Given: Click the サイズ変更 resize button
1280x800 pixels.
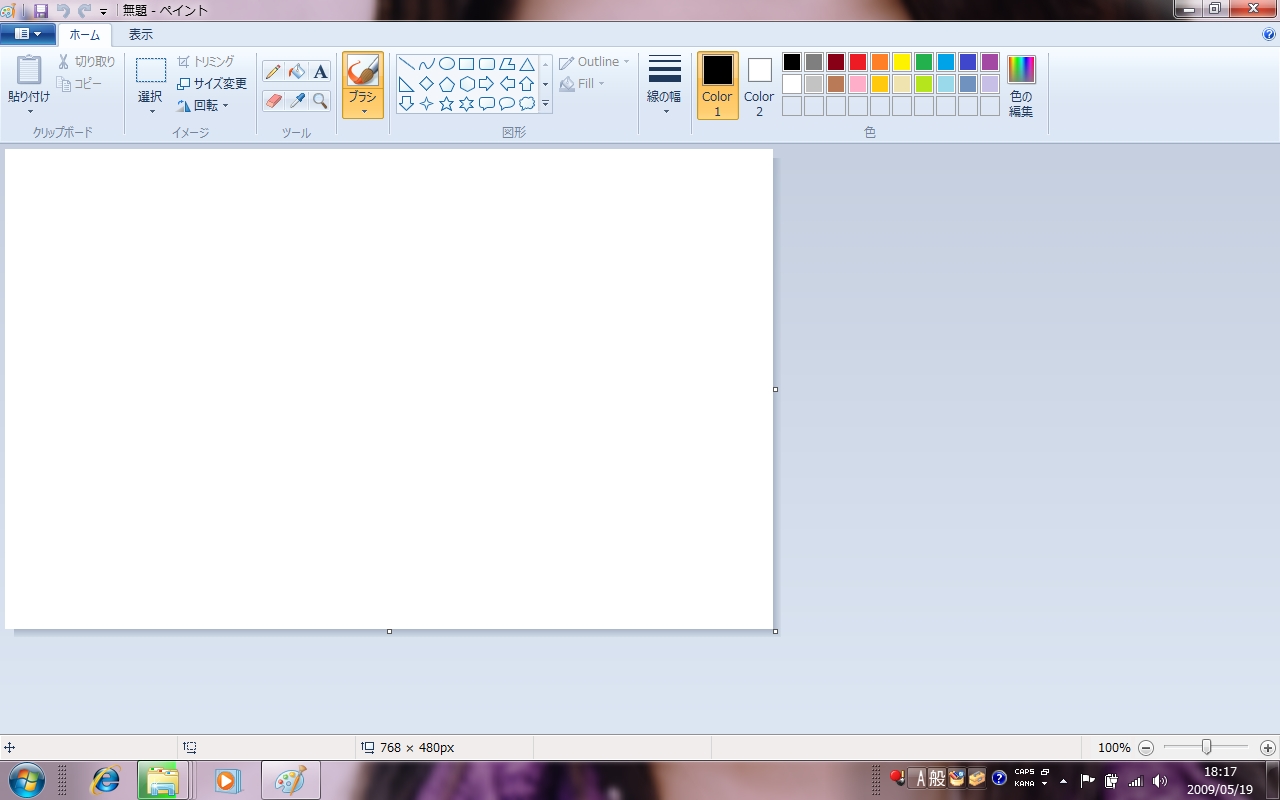Looking at the screenshot, I should (212, 84).
